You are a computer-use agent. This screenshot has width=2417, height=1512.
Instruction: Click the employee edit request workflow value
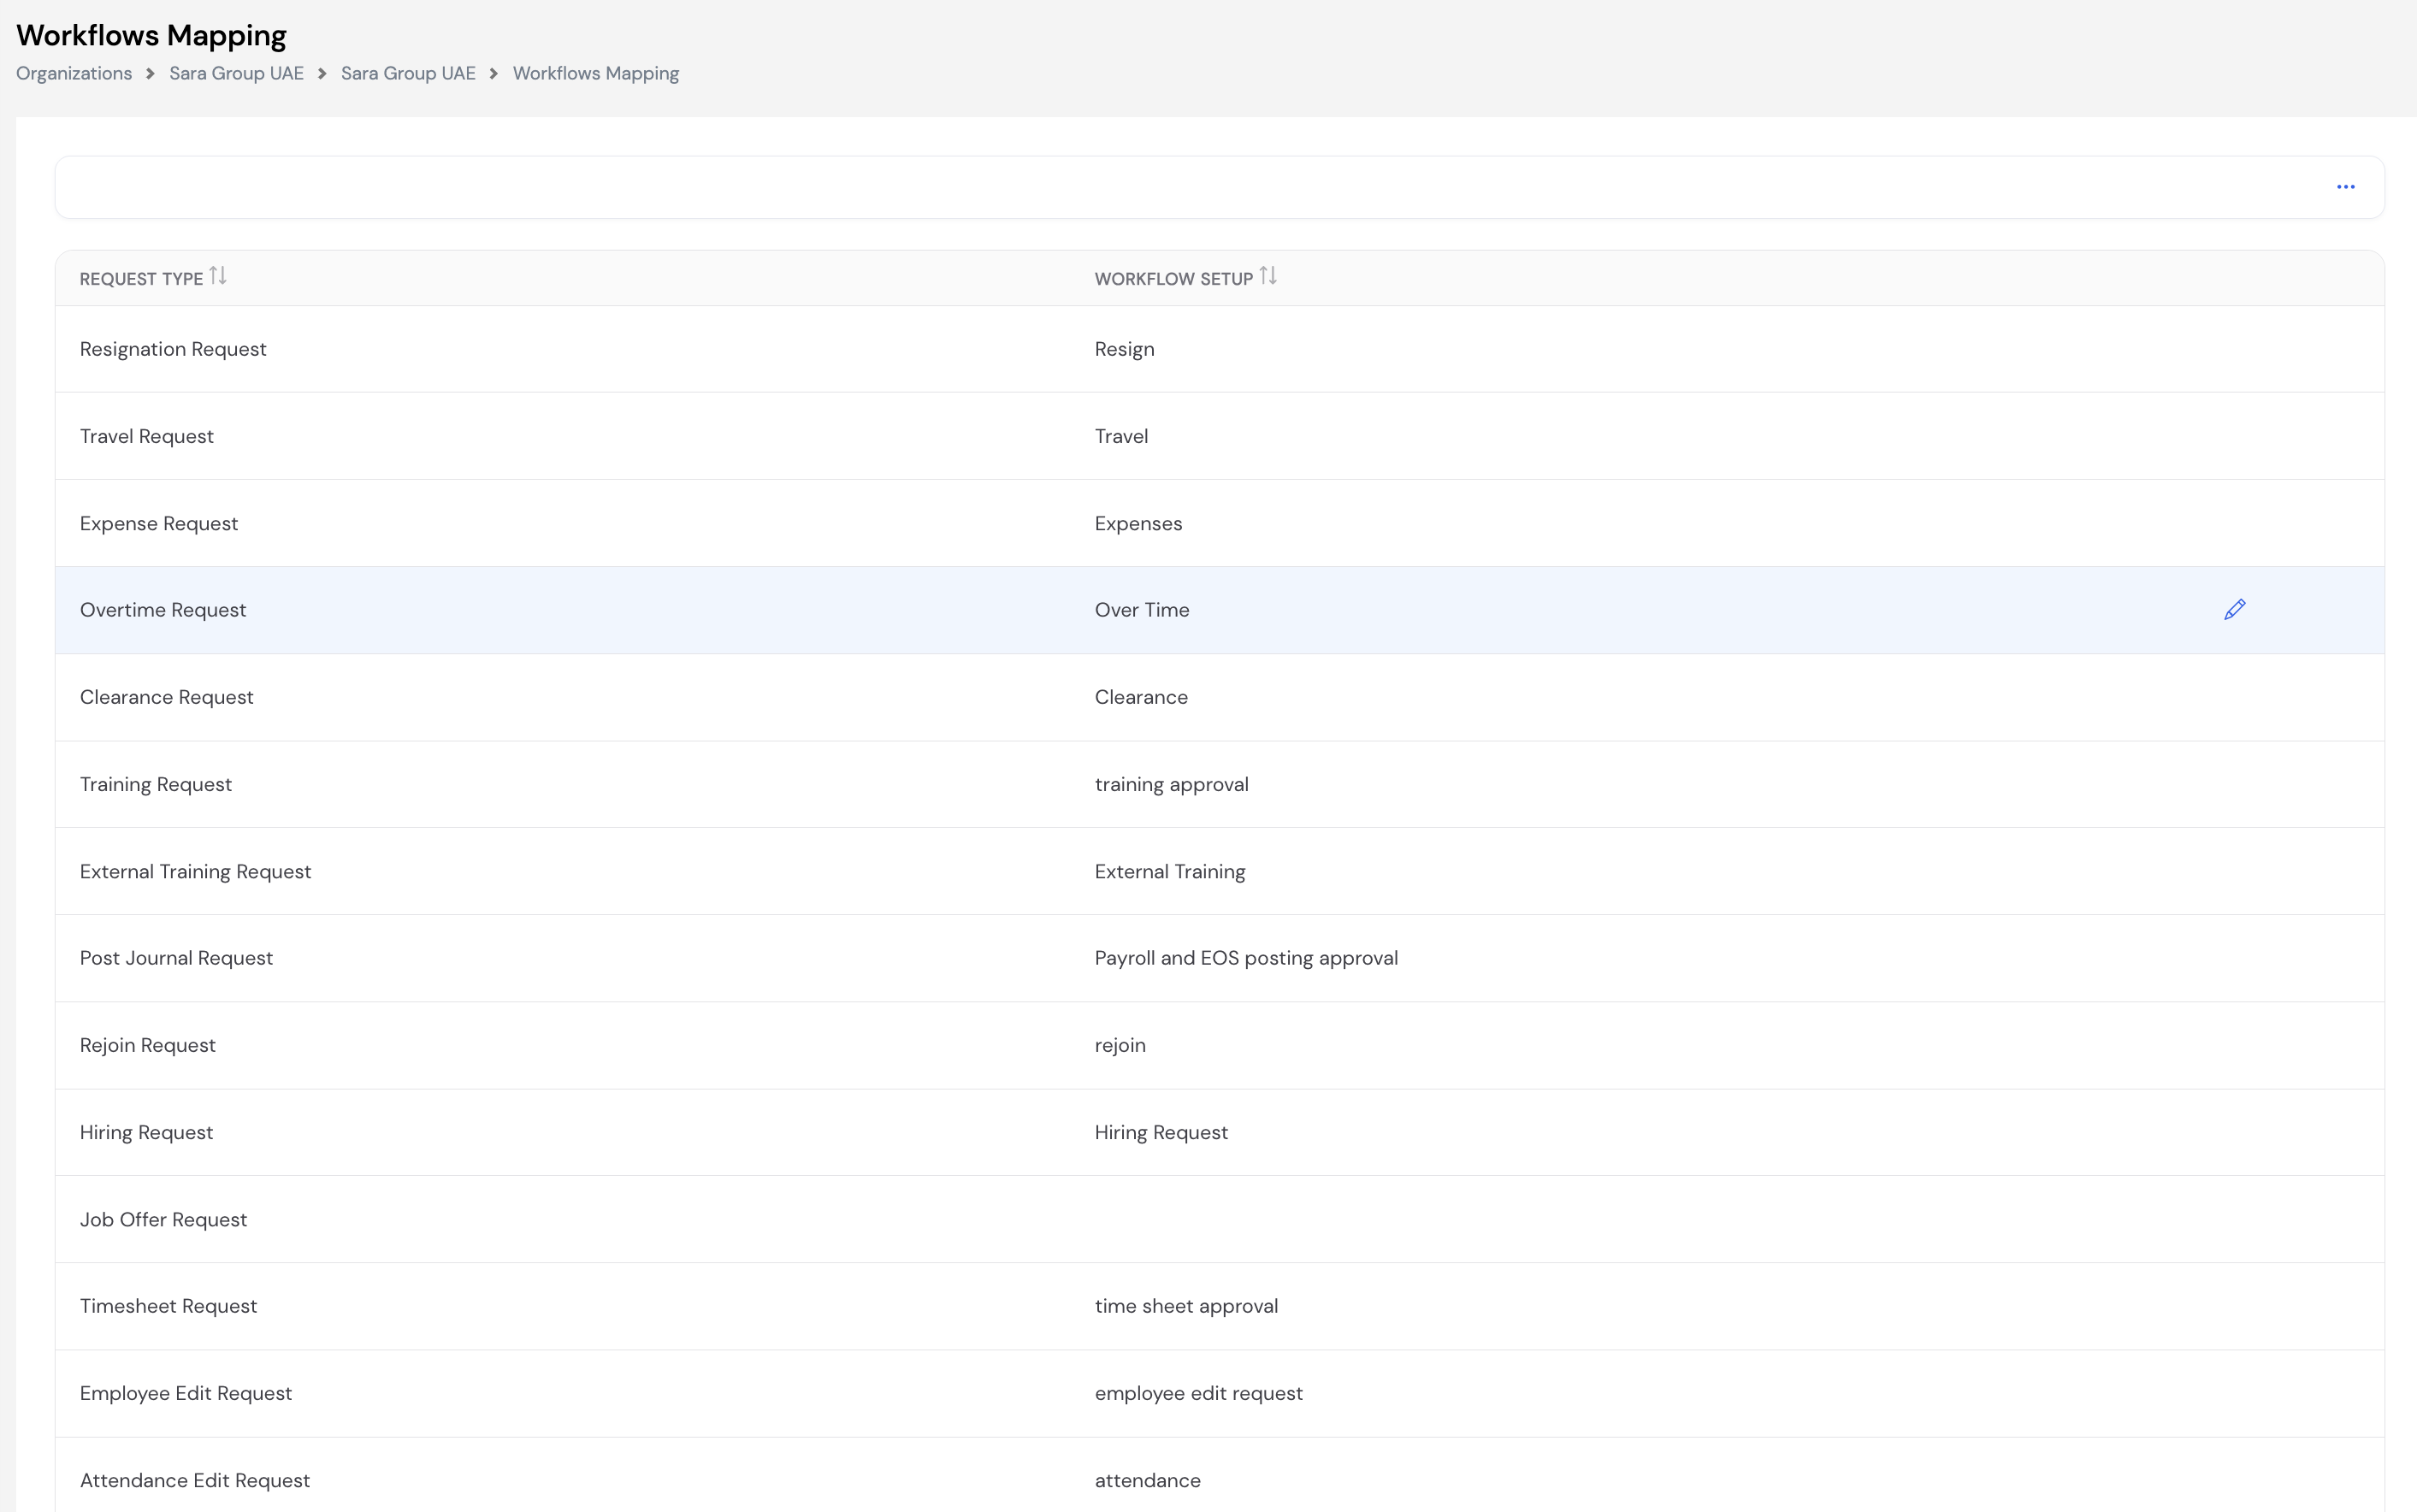(x=1198, y=1393)
